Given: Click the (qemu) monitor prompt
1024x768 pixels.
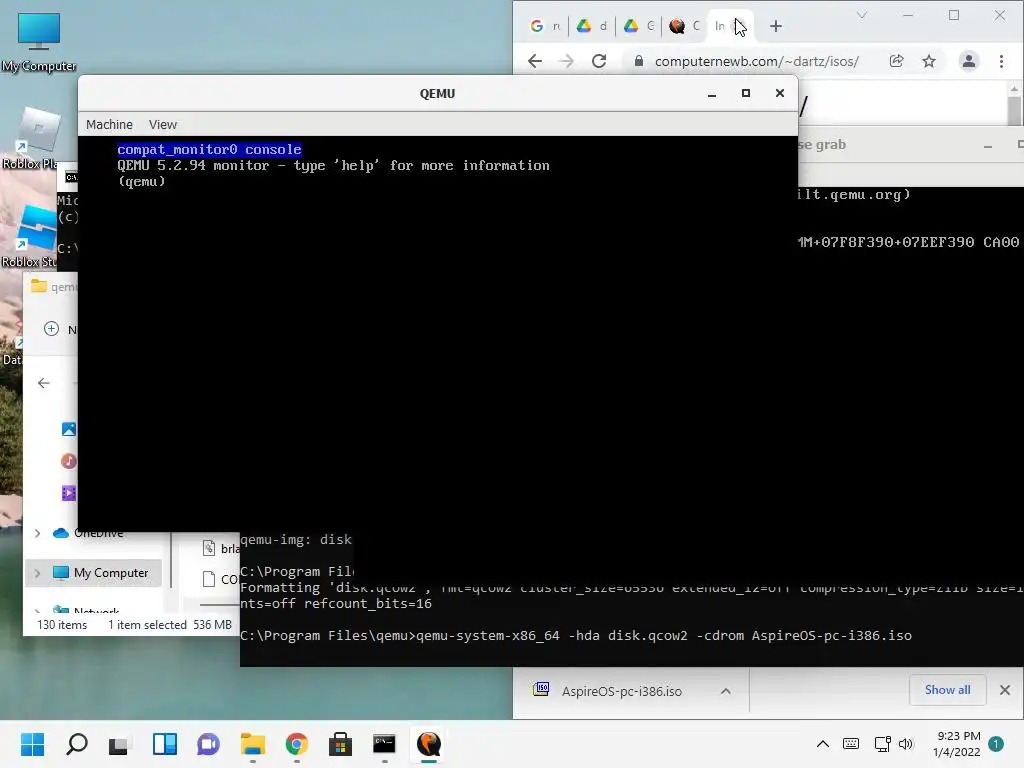Looking at the screenshot, I should 142,182.
